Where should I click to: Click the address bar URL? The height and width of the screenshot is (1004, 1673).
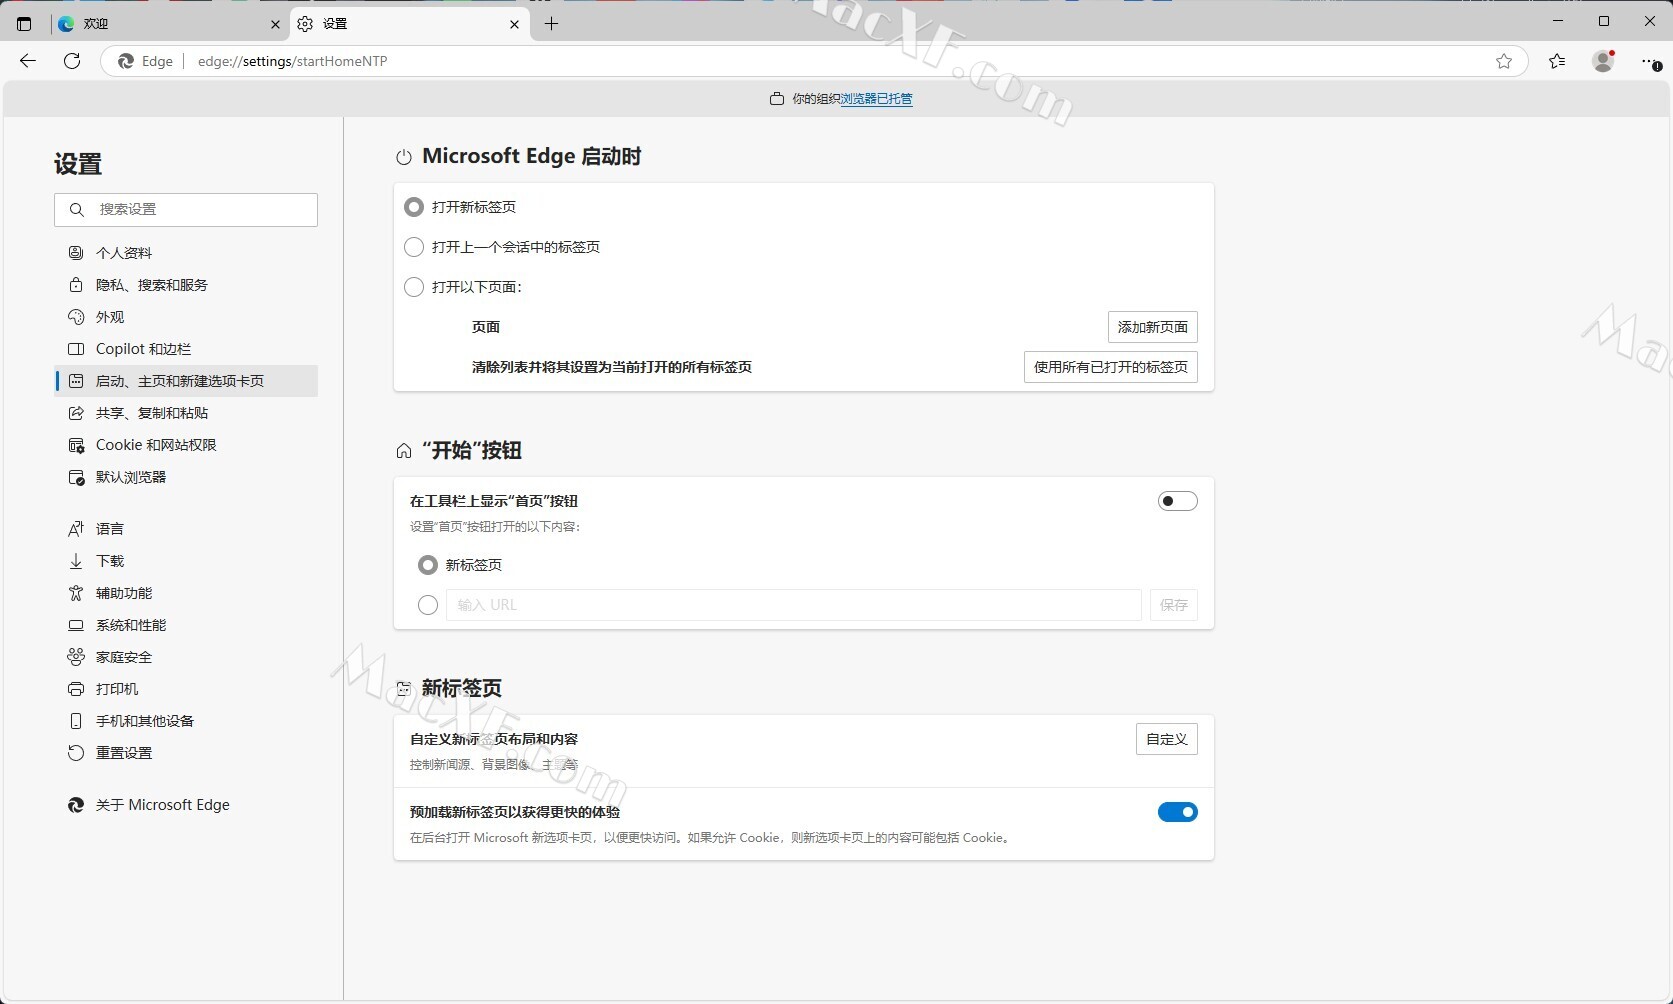293,61
